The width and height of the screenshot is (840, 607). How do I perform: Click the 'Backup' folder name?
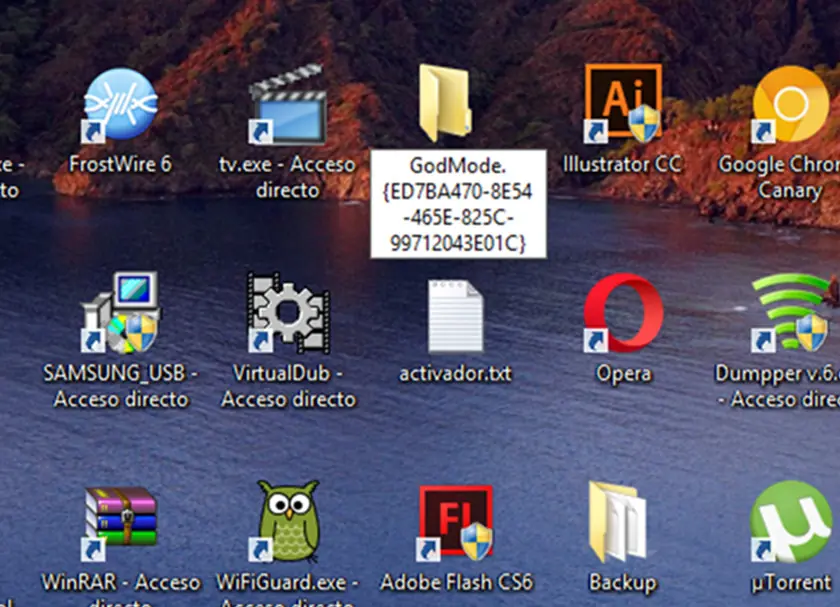tap(623, 582)
